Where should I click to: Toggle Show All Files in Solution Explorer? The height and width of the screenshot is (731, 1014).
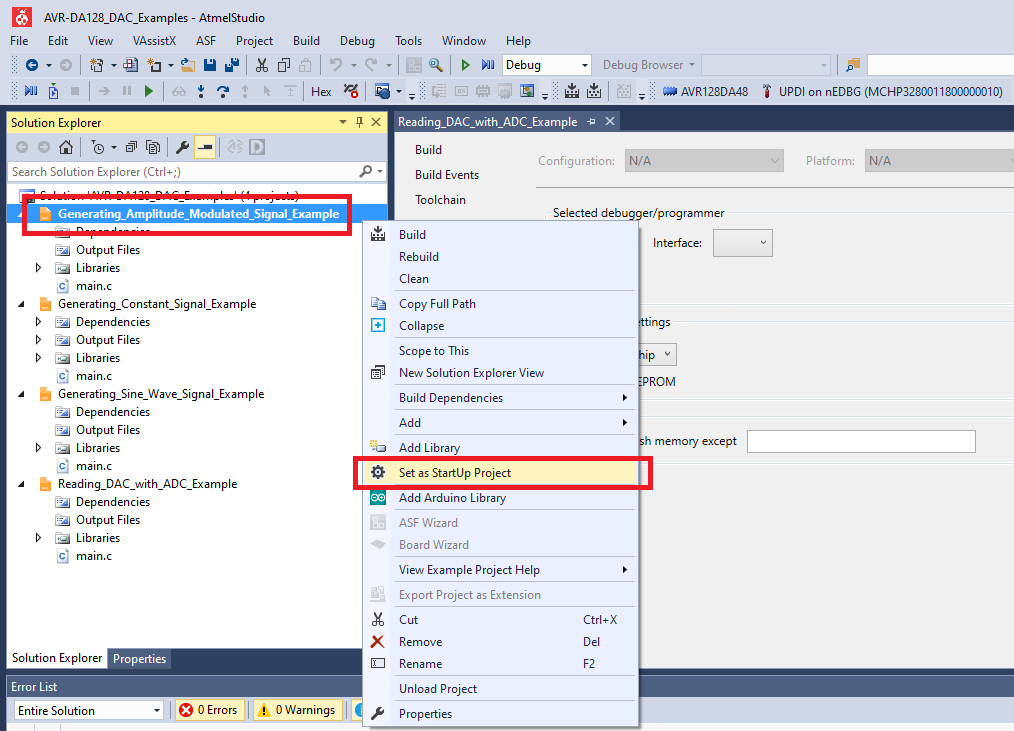153,147
